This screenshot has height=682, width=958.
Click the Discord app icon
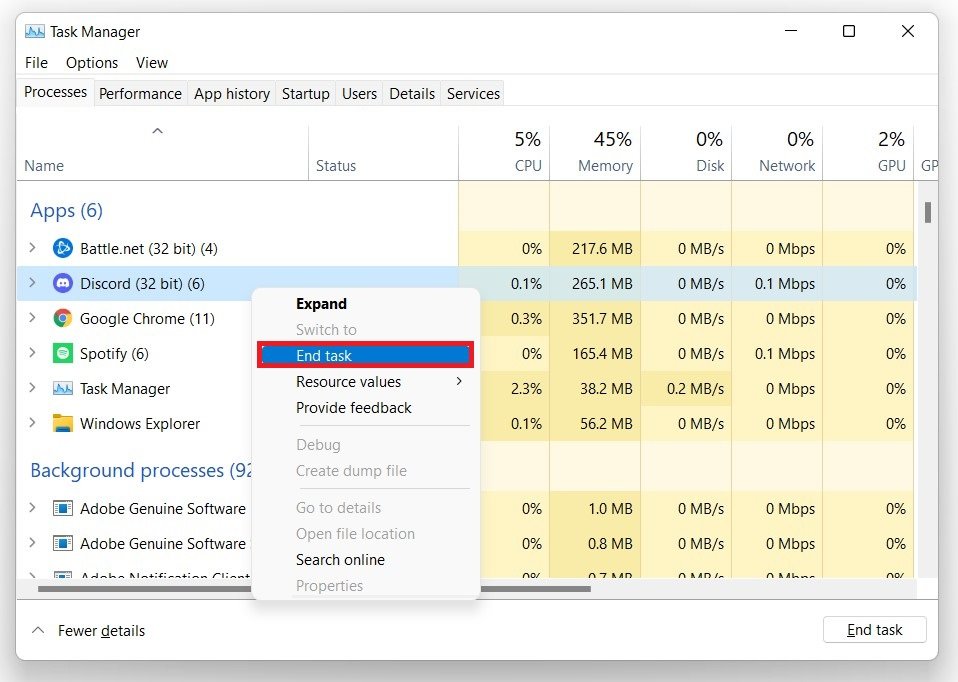[x=62, y=284]
